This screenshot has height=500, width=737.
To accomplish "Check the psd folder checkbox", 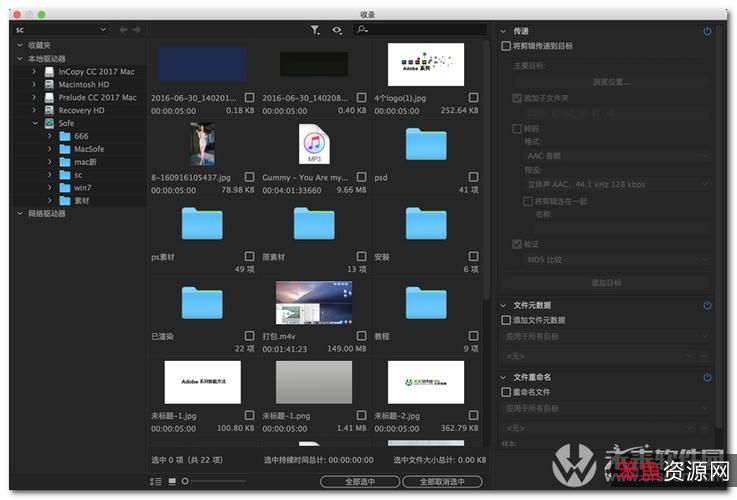I will (473, 177).
